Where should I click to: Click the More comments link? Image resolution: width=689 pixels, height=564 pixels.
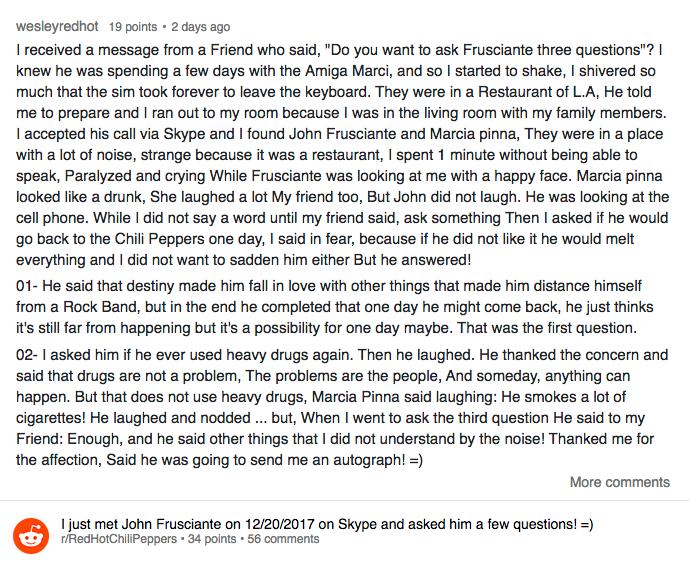click(620, 482)
